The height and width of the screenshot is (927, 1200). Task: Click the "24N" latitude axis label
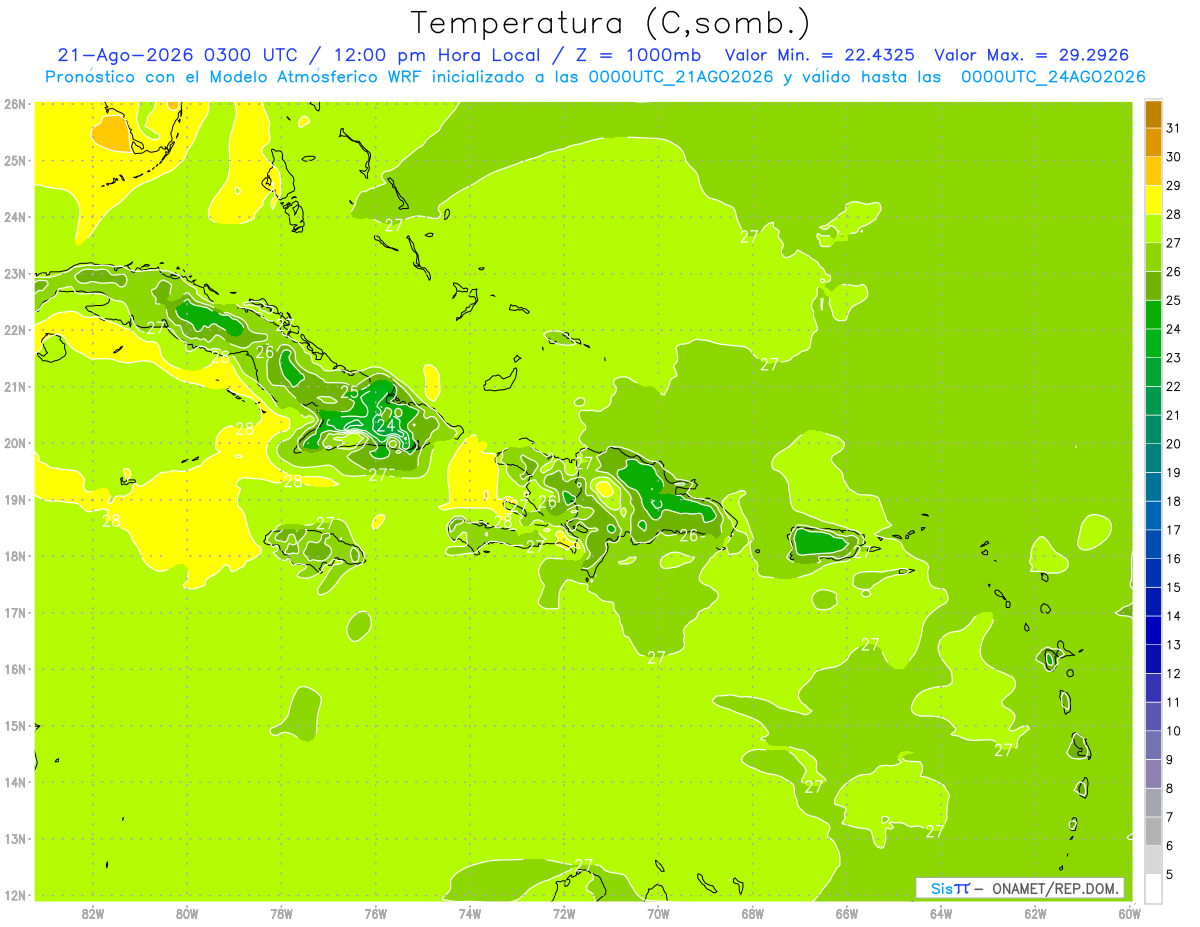[14, 217]
